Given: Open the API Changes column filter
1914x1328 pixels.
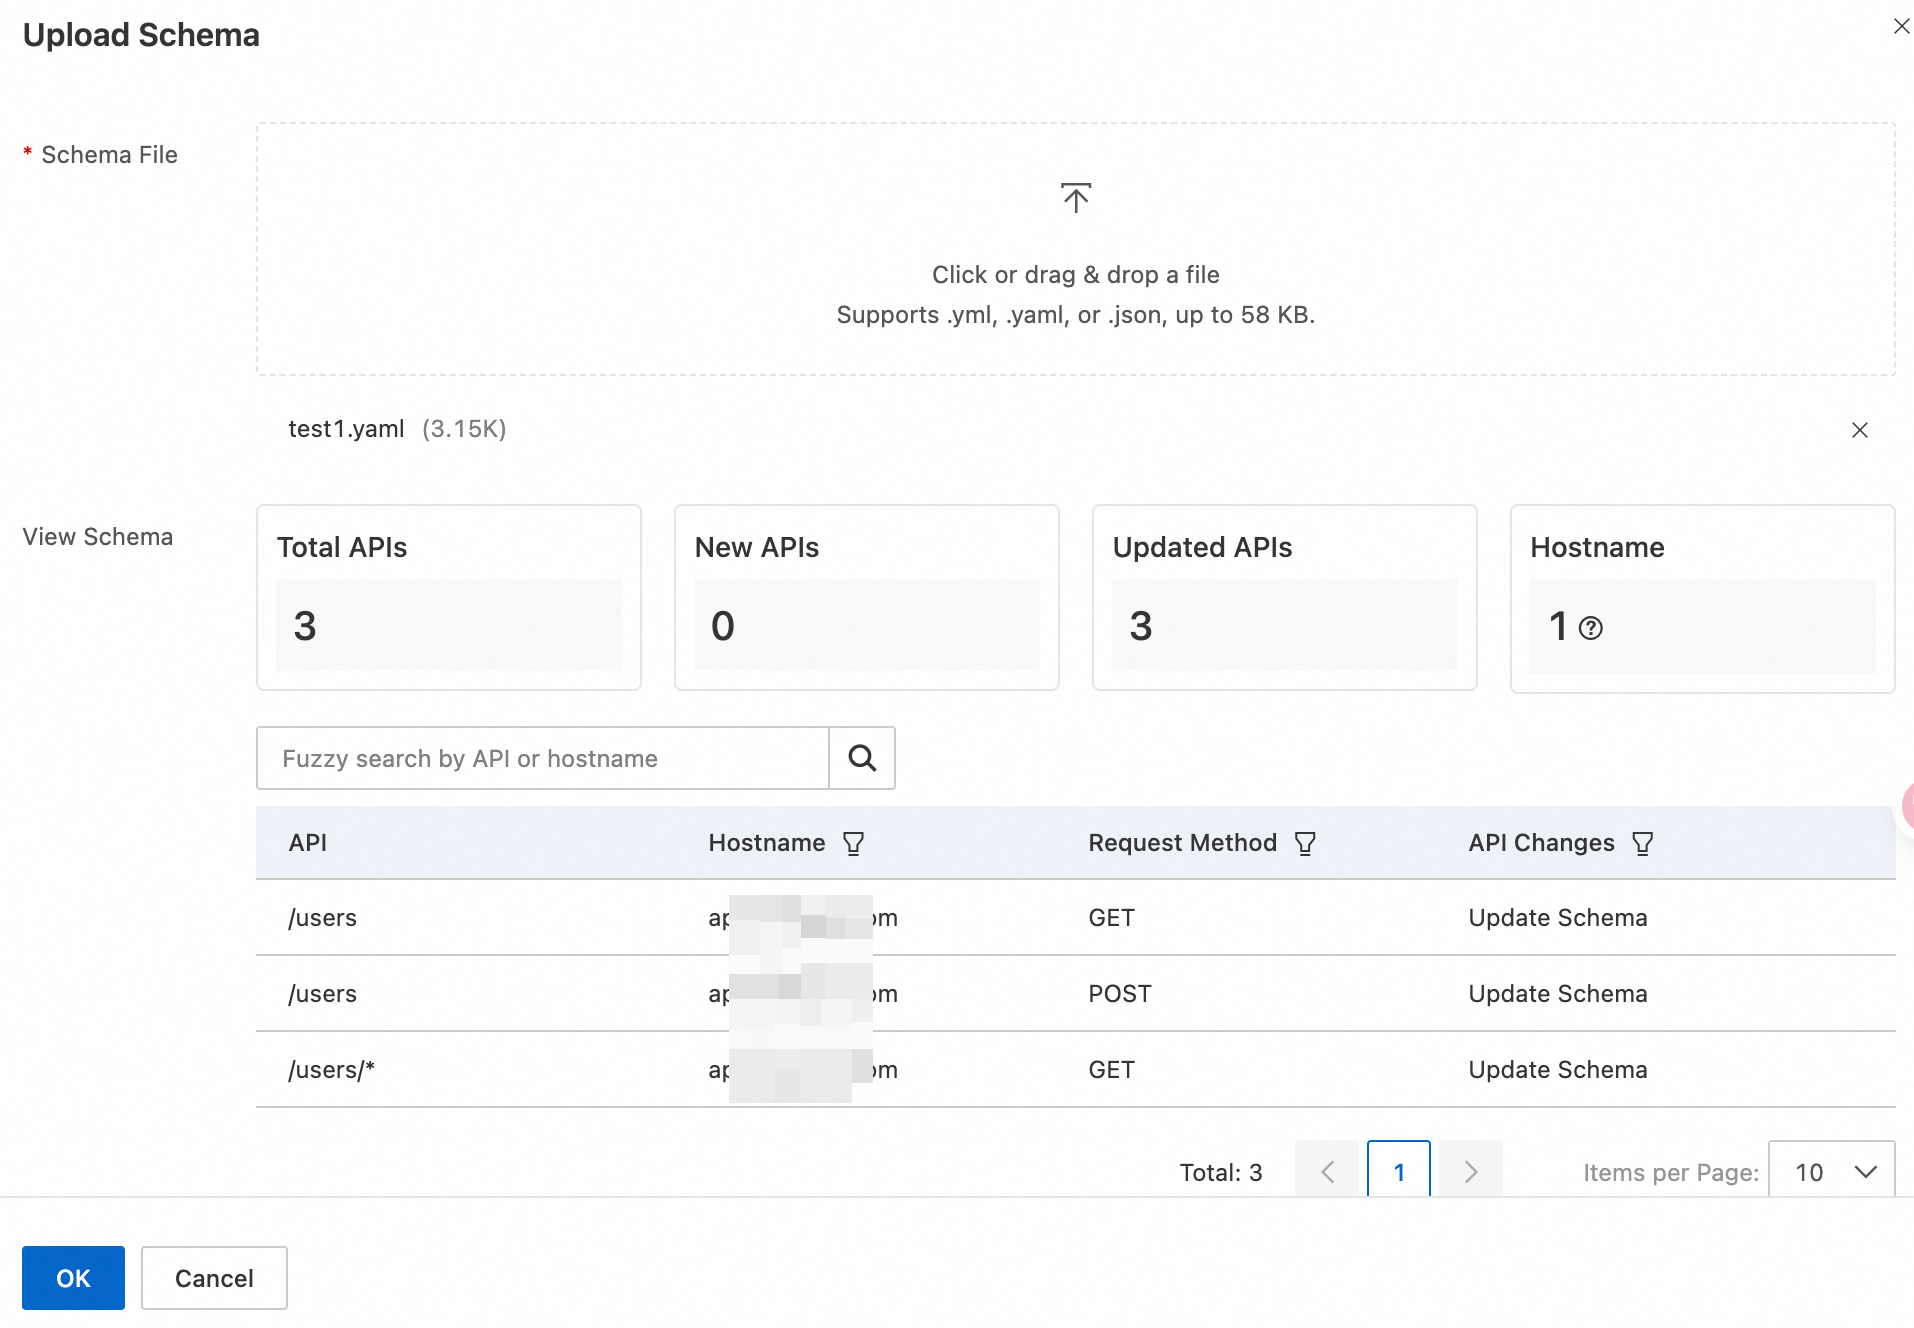Looking at the screenshot, I should [1642, 844].
